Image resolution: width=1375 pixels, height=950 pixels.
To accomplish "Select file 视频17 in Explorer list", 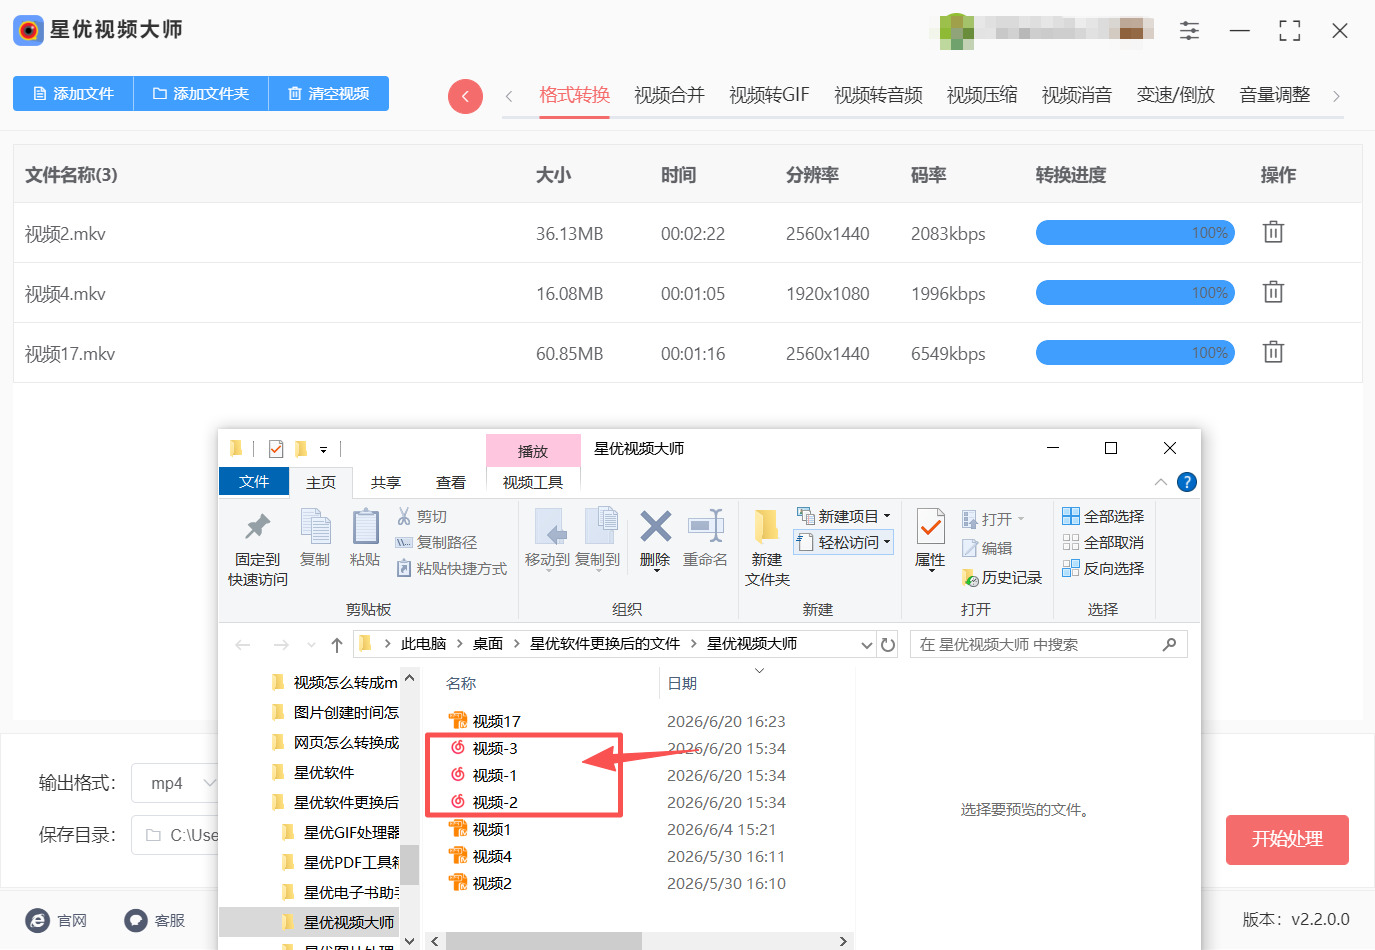I will point(496,721).
